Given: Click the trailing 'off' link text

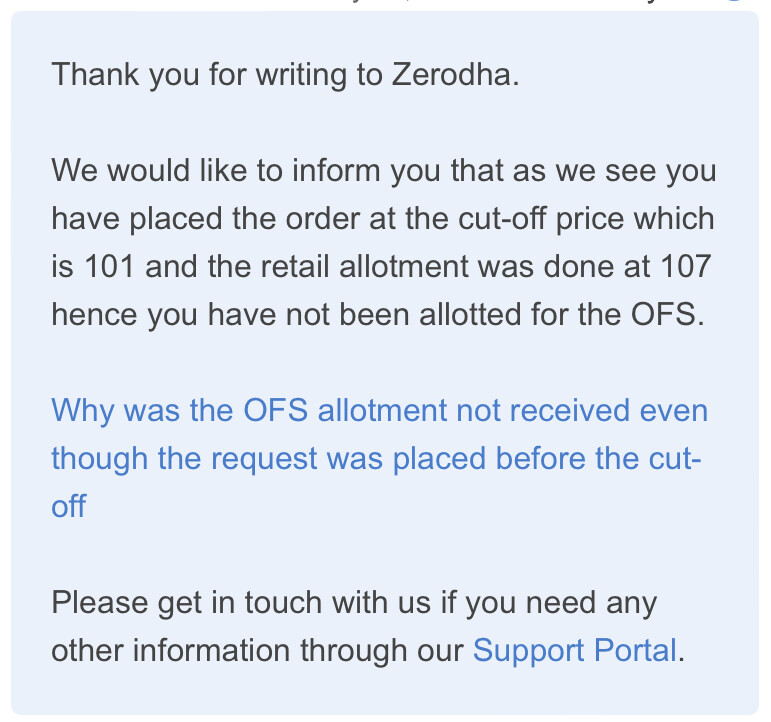Looking at the screenshot, I should pyautogui.click(x=69, y=506).
